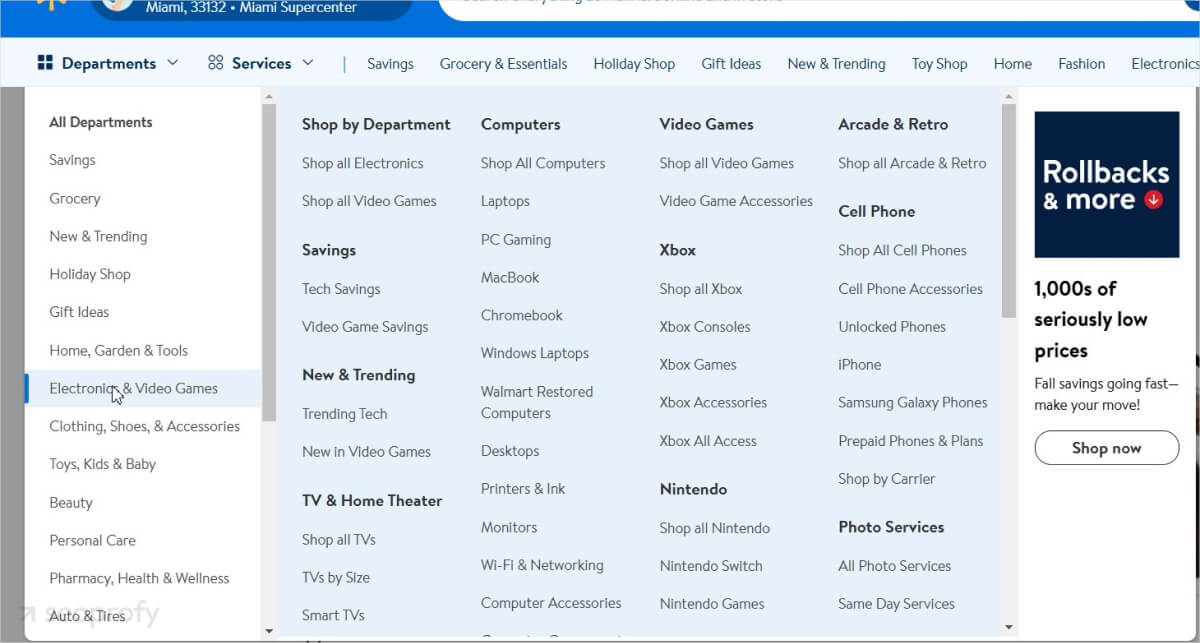
Task: Open Toy Shop in the top nav
Action: pos(939,64)
